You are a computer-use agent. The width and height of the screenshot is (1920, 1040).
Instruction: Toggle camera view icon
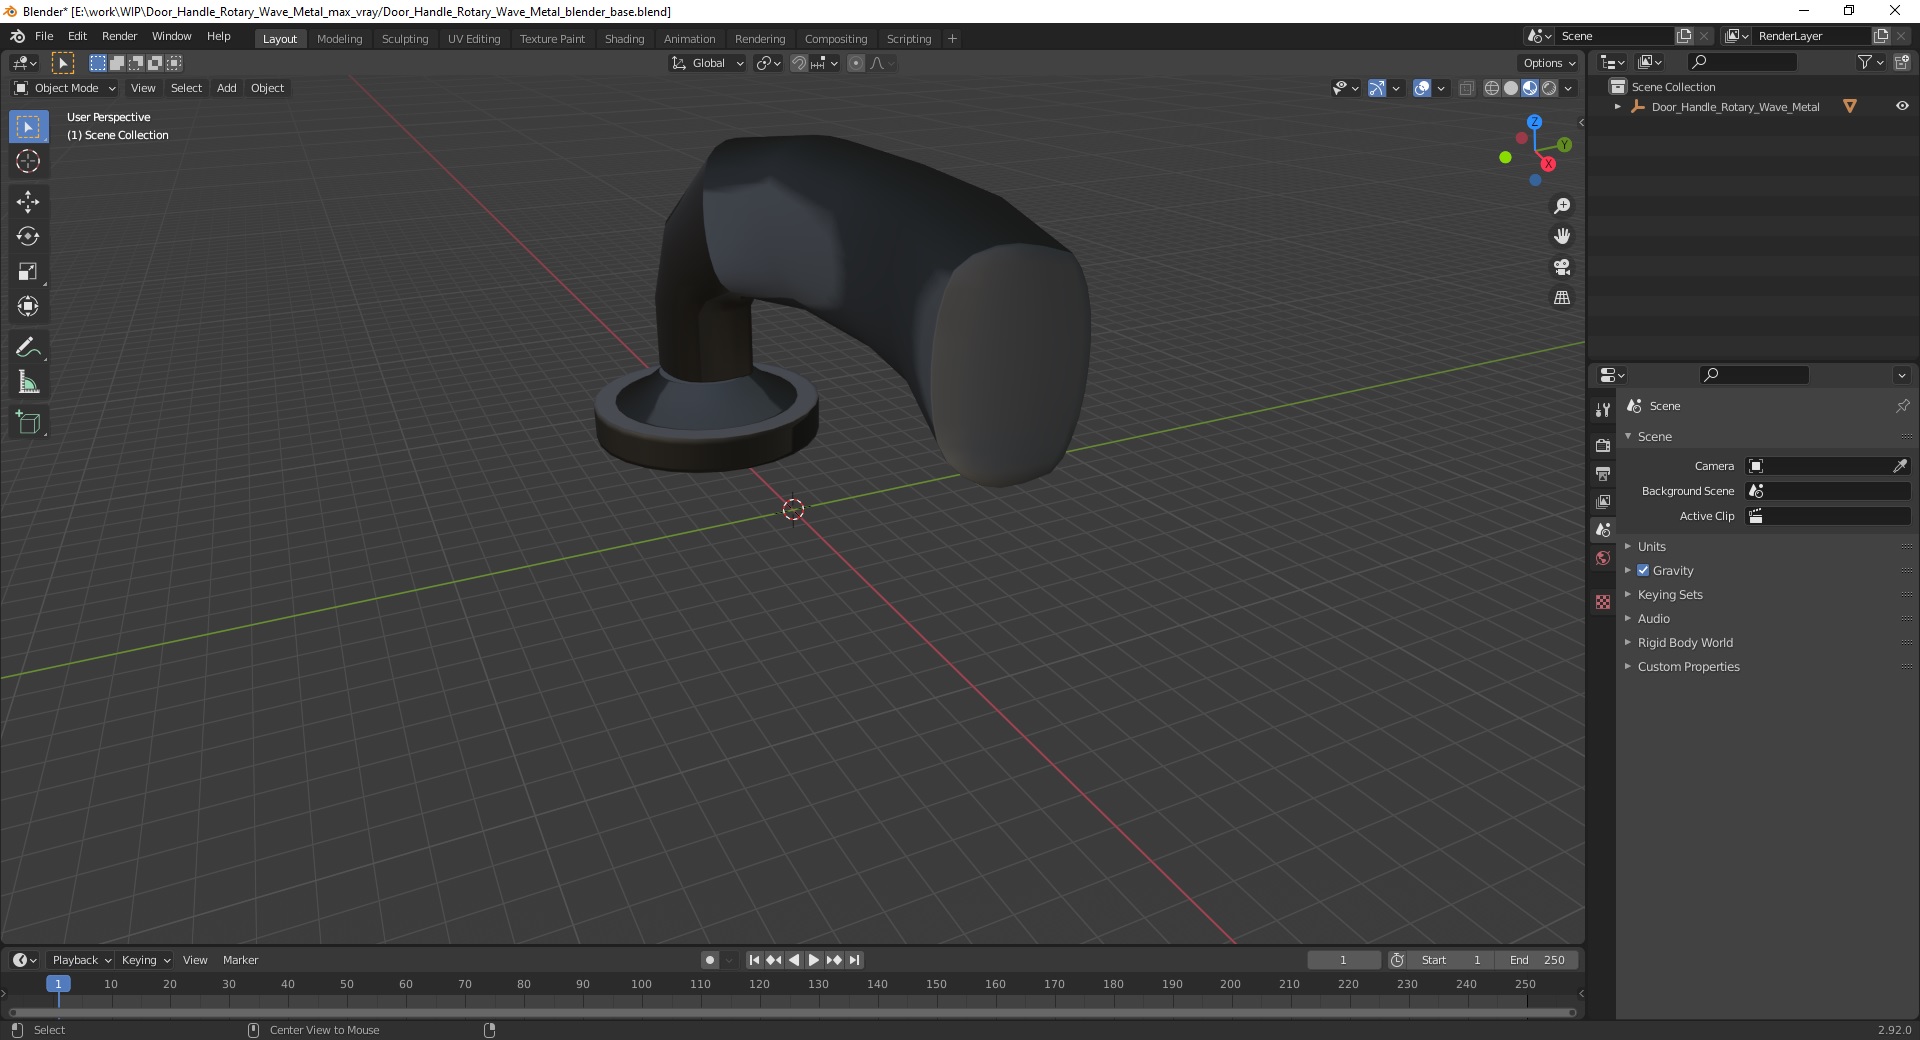[x=1562, y=267]
